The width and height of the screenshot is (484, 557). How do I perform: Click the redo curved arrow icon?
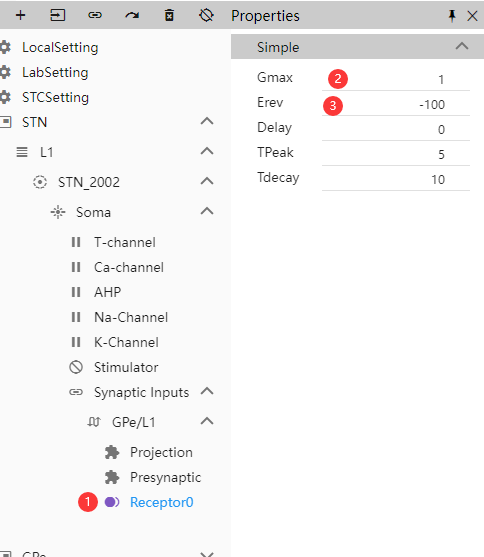point(132,15)
